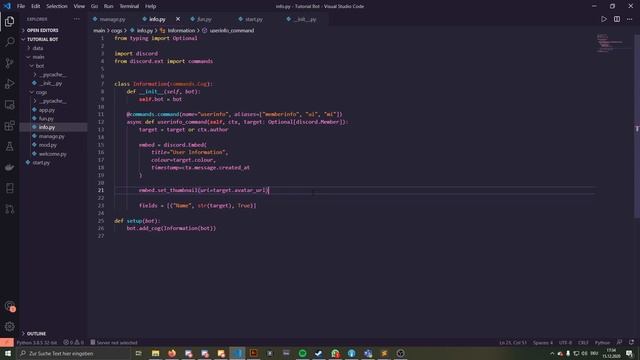Switch to VS Code taskbar icon
The width and height of the screenshot is (640, 360).
pos(237,353)
